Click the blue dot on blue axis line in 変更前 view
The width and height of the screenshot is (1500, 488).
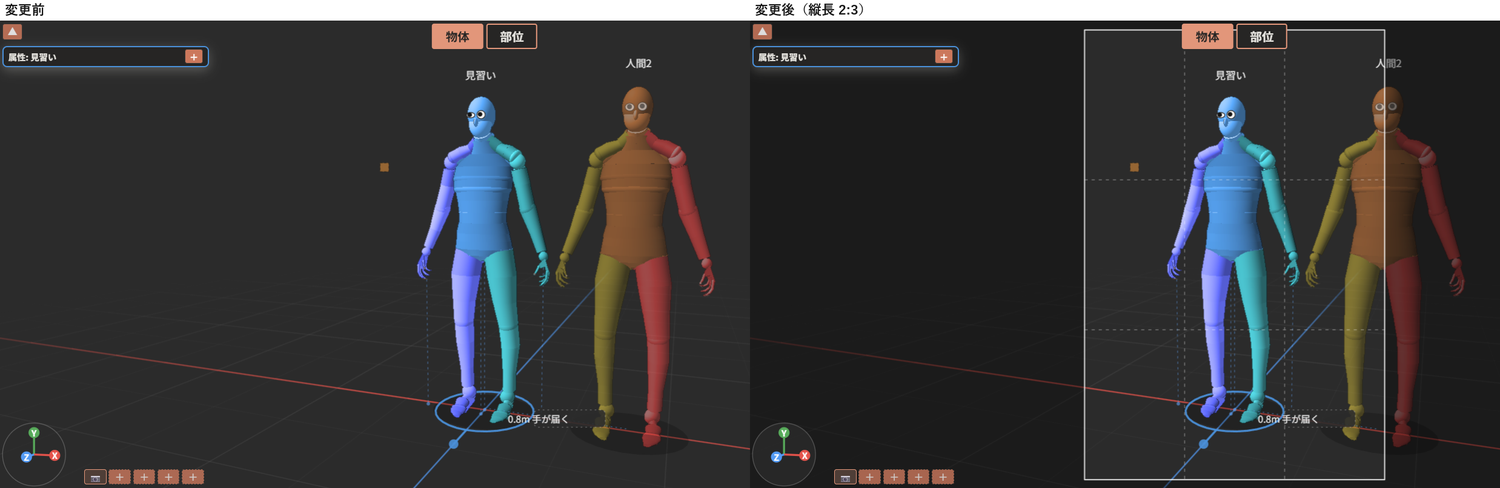454,444
